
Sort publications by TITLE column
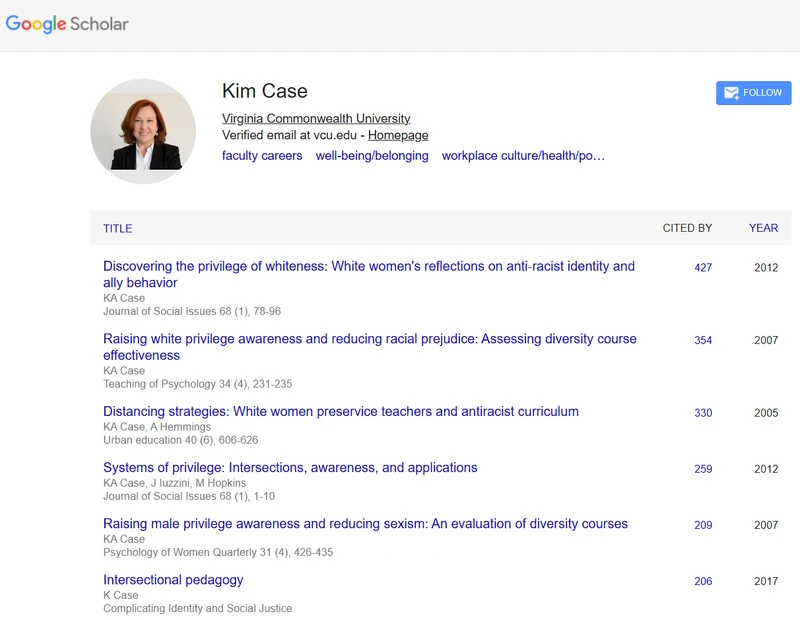(117, 228)
